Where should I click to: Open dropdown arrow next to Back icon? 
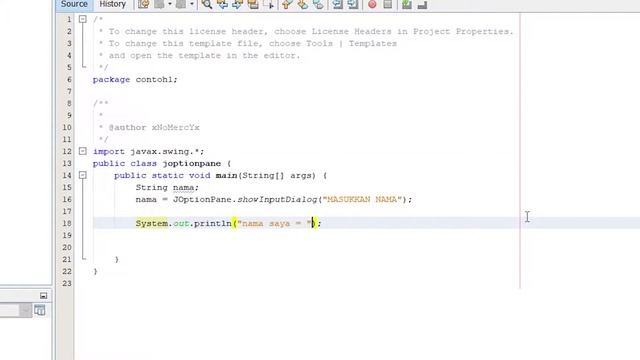tap(170, 4)
